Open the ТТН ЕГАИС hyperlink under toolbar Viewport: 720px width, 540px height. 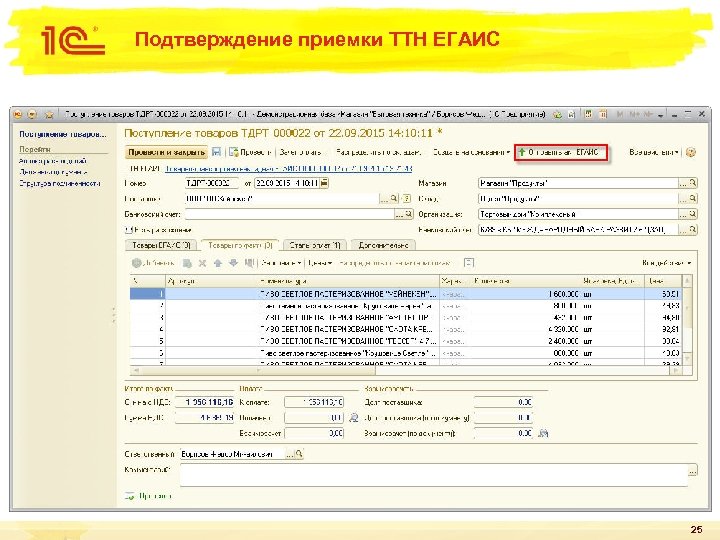tap(288, 169)
